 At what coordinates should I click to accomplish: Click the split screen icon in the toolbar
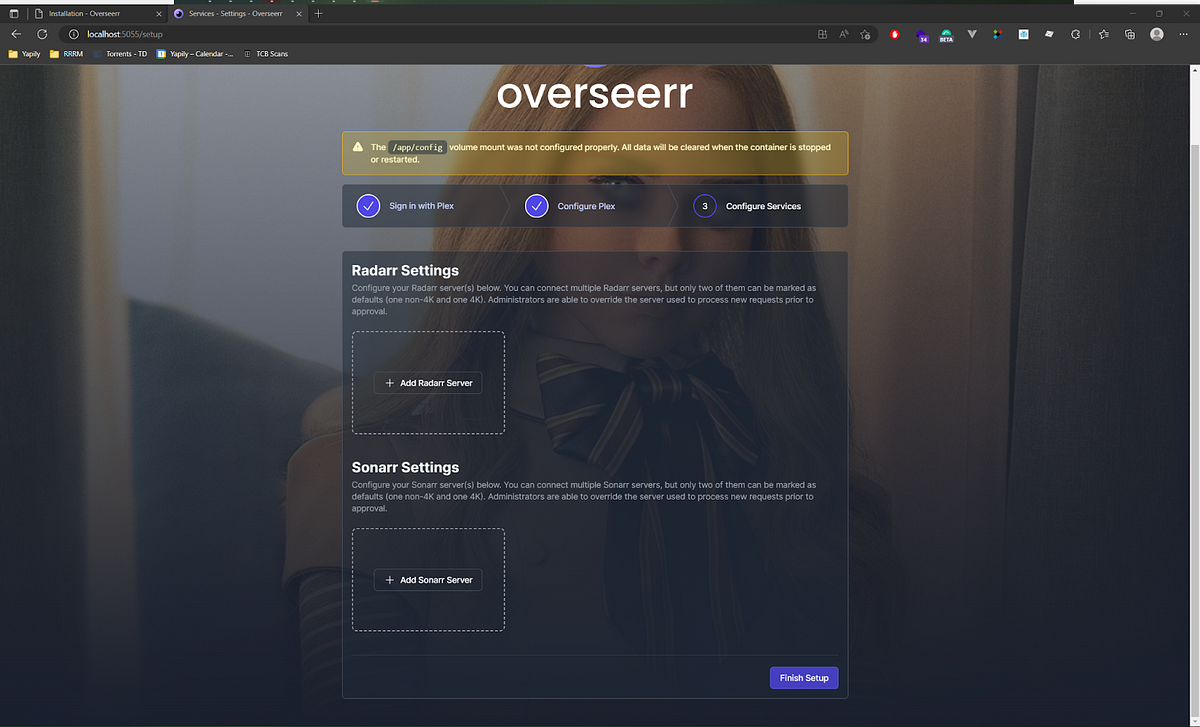click(821, 33)
